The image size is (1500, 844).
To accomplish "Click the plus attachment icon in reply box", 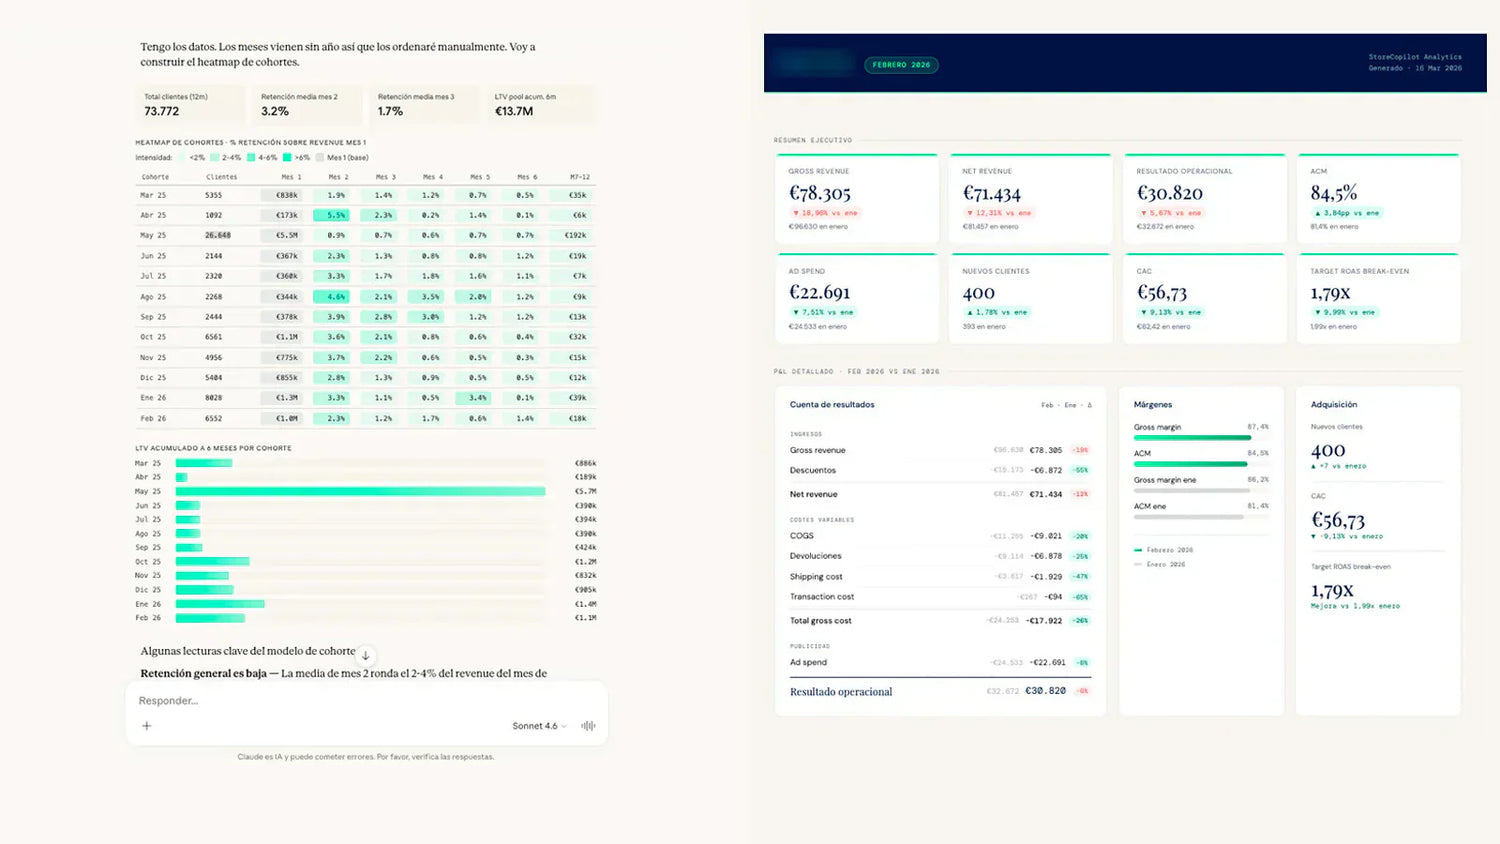I will click(x=147, y=726).
